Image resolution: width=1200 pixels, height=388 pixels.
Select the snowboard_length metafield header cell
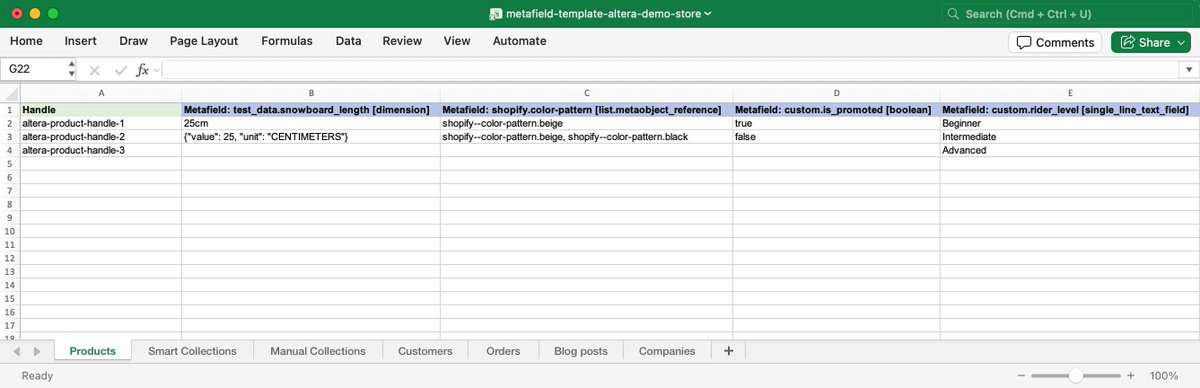310,109
